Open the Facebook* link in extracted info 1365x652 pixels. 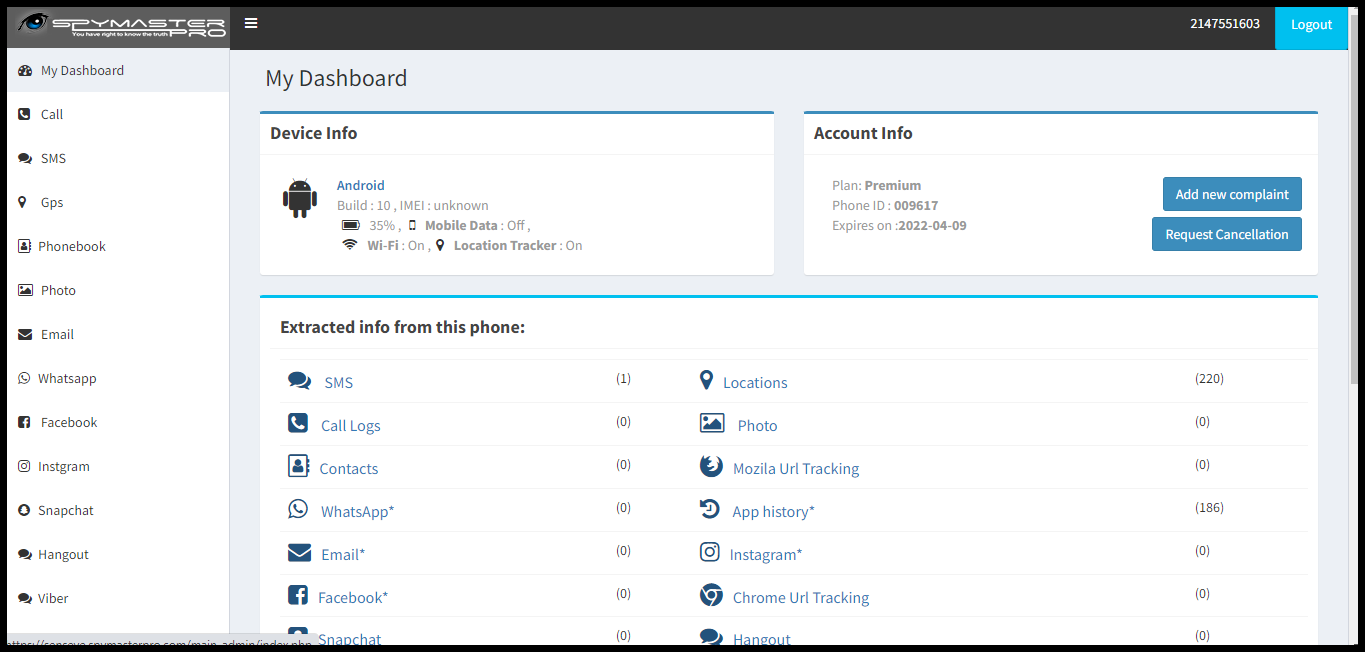pyautogui.click(x=353, y=597)
